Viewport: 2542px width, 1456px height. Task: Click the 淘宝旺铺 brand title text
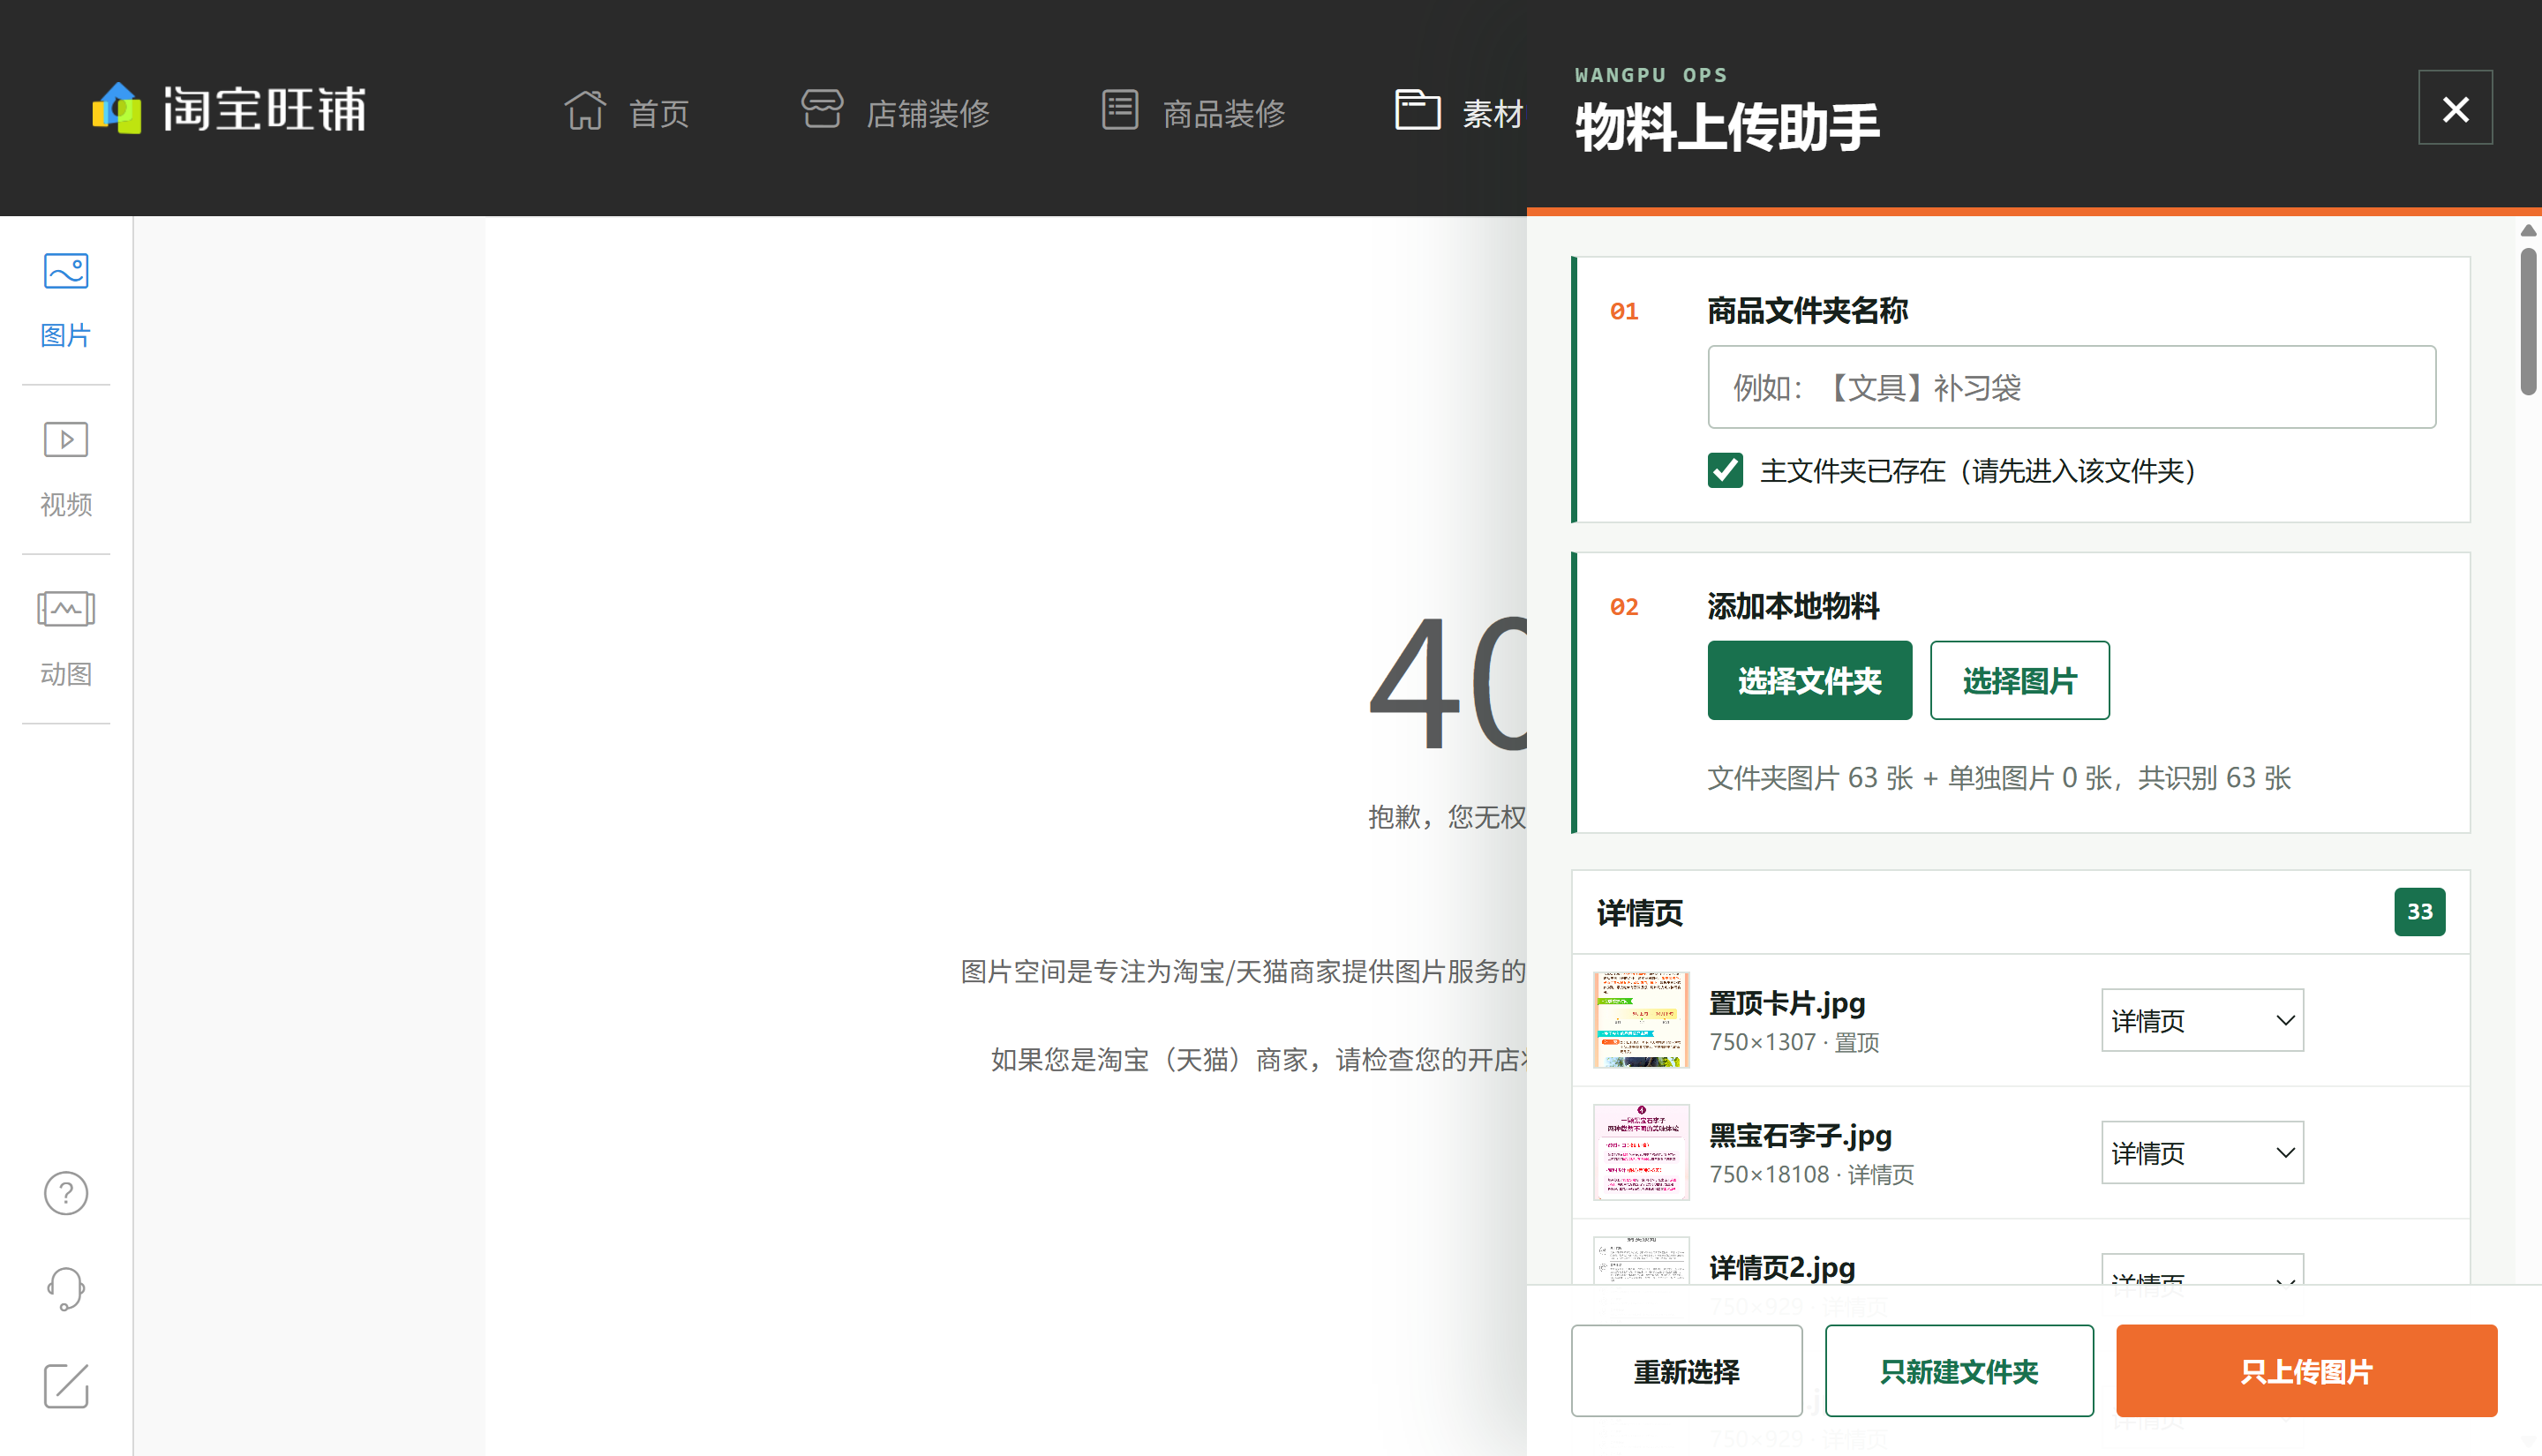(x=265, y=109)
